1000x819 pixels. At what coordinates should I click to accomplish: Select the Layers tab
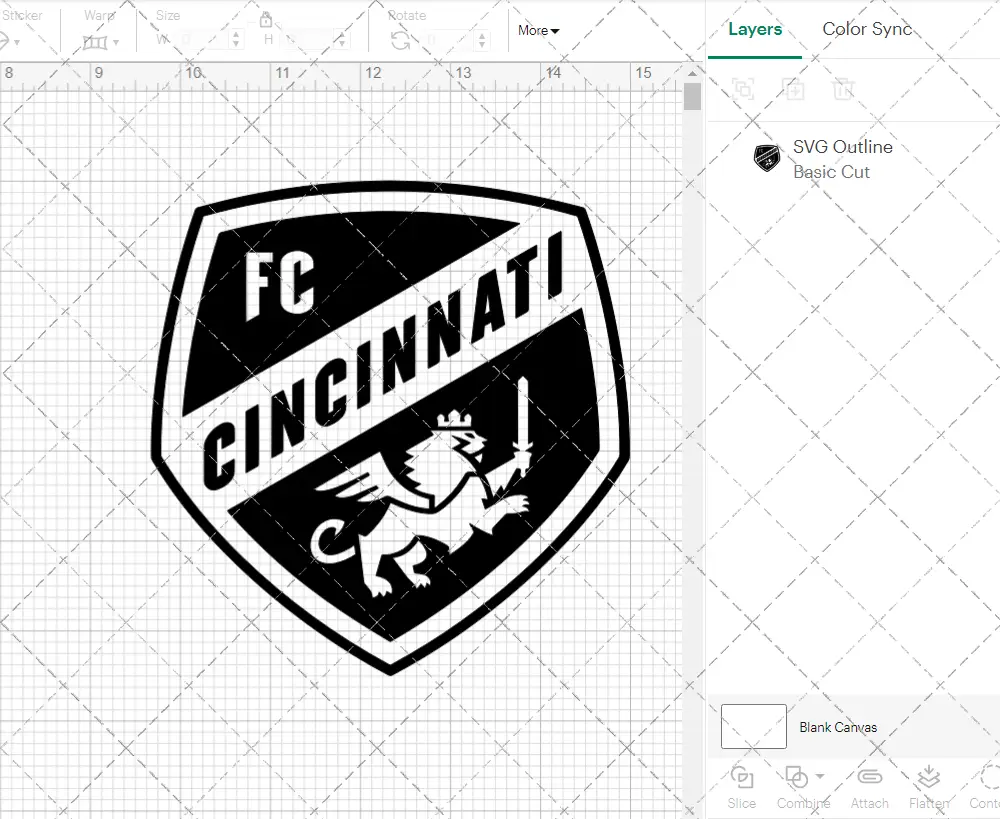point(755,29)
